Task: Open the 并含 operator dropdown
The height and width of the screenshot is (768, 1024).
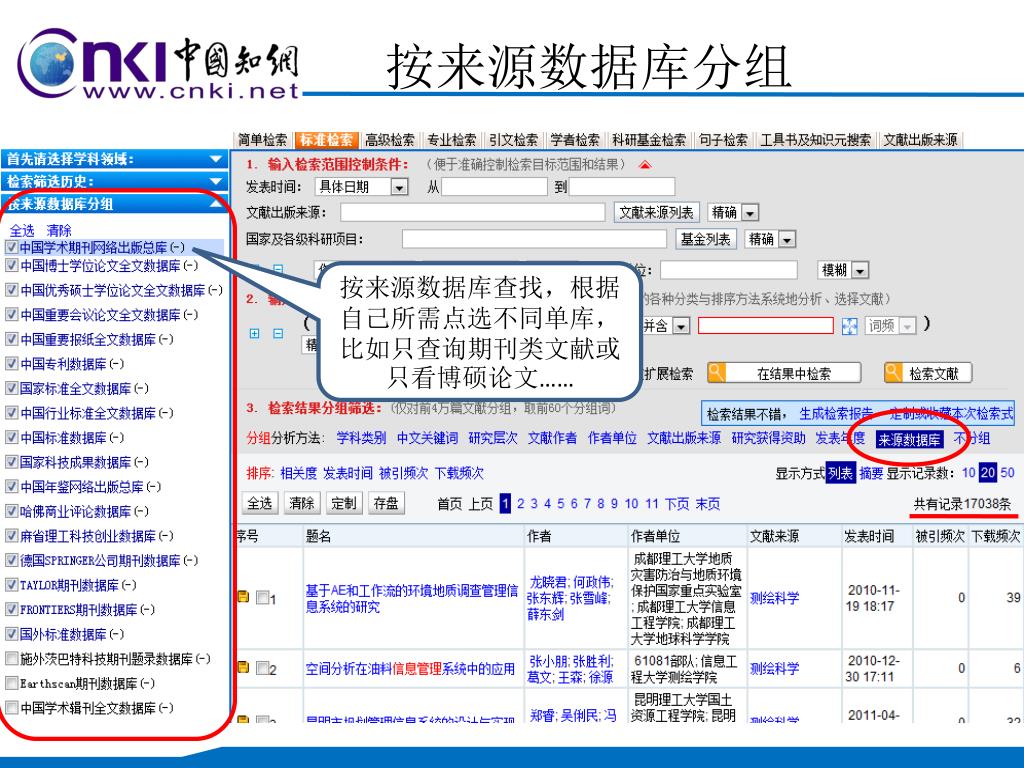Action: point(681,325)
